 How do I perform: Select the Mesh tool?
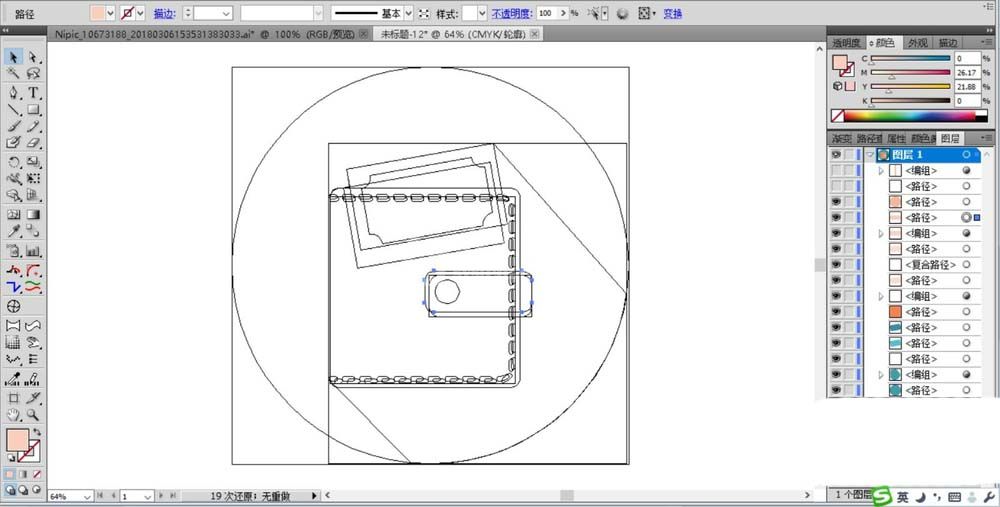pyautogui.click(x=13, y=215)
